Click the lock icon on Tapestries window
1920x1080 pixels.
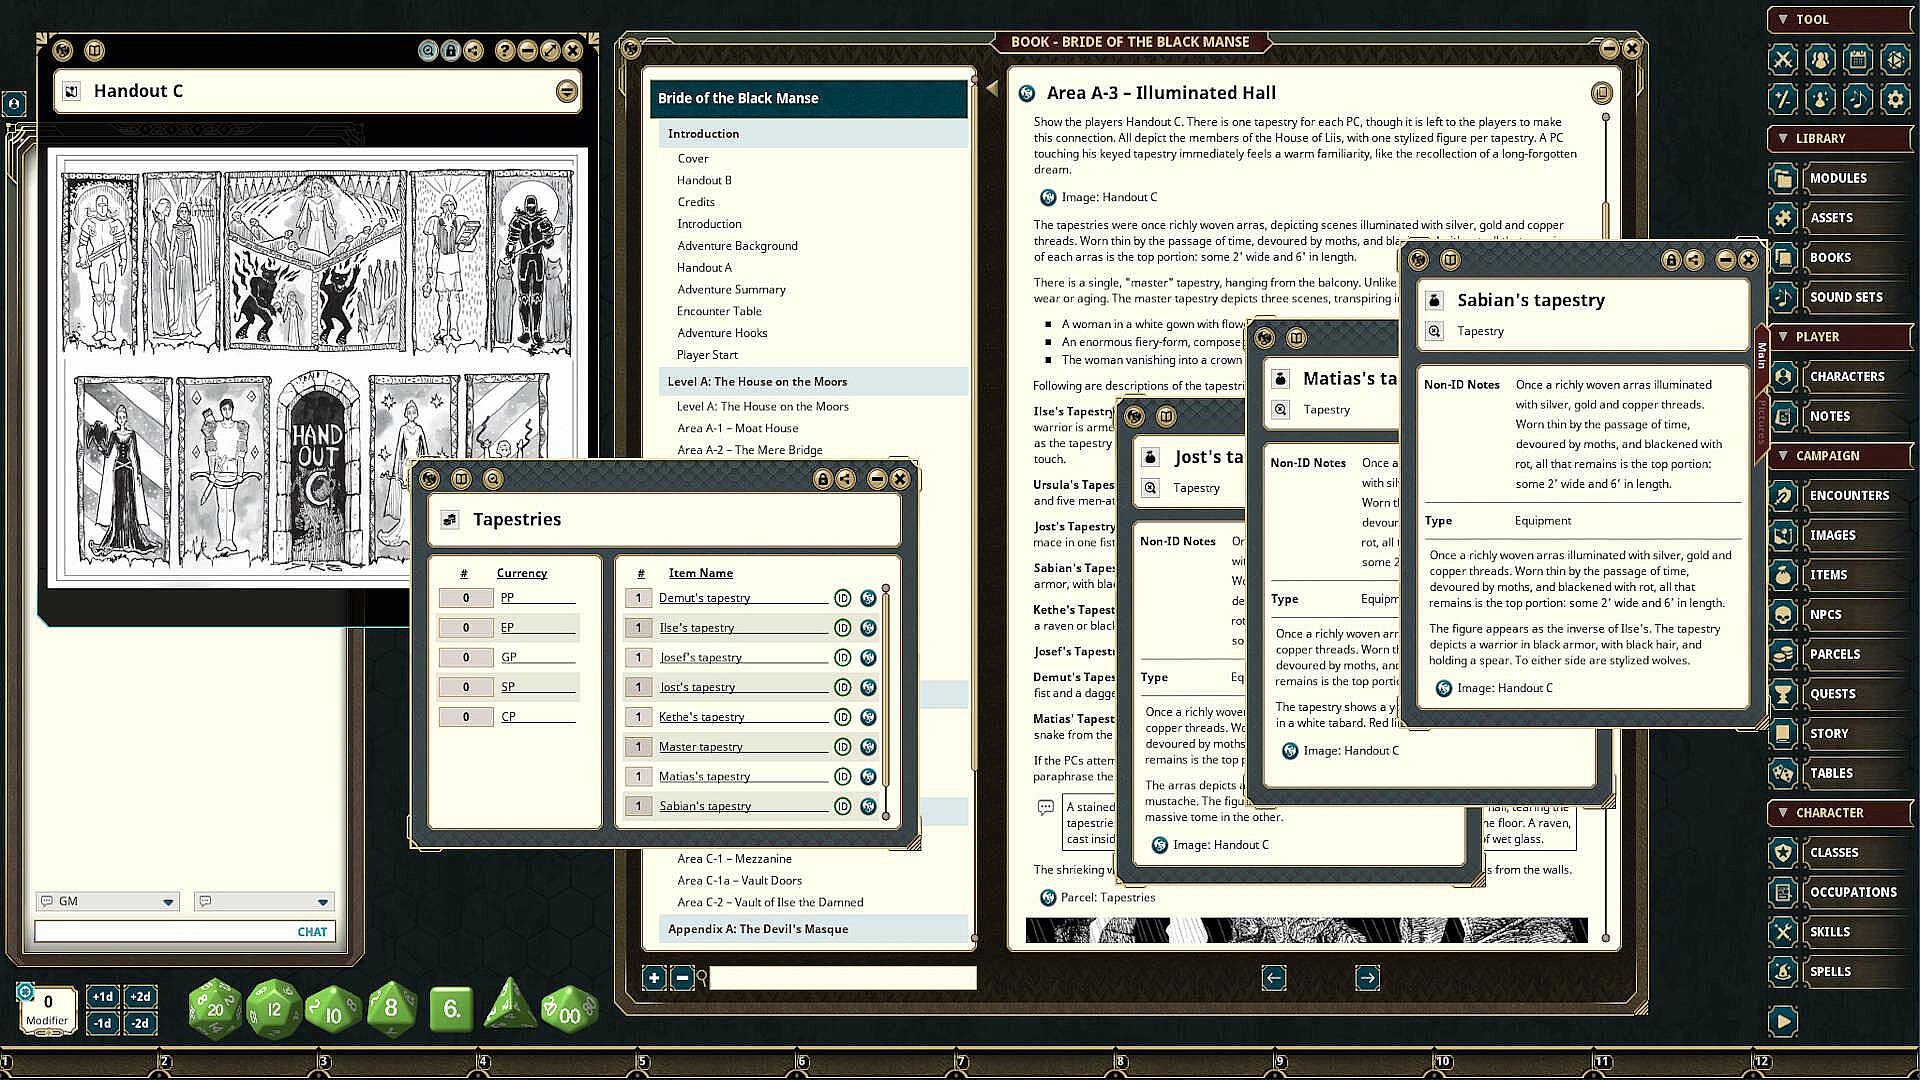tap(823, 479)
